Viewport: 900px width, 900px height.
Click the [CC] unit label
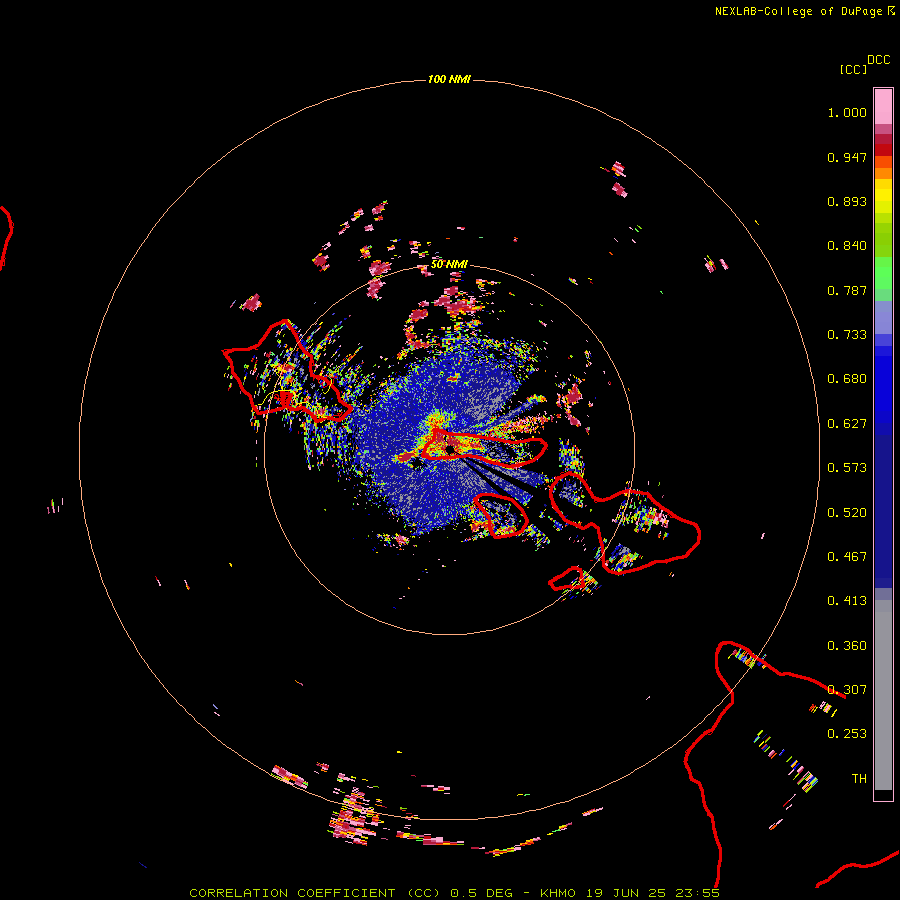[x=853, y=69]
